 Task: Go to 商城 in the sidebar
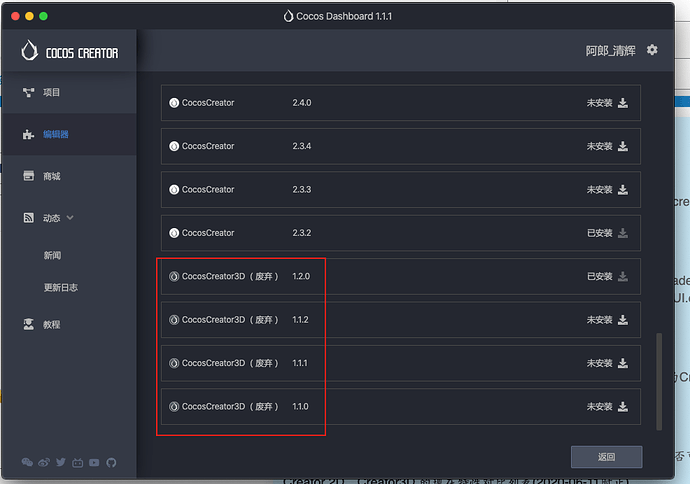51,176
